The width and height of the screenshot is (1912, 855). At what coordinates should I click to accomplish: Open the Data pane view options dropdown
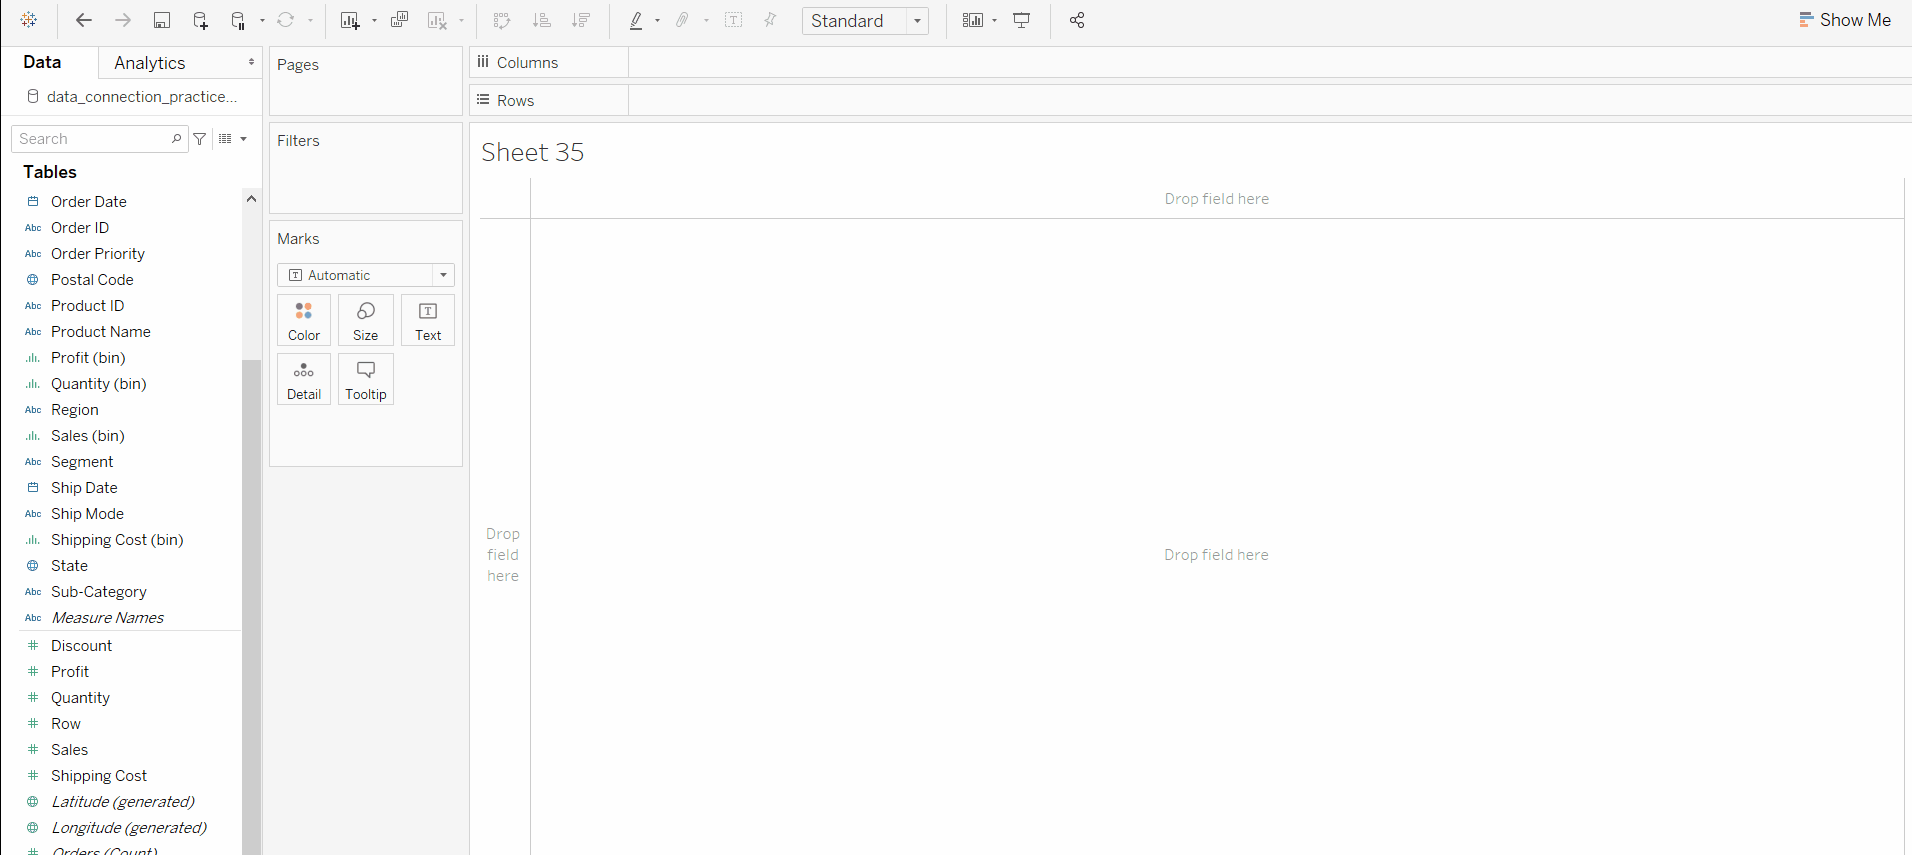(232, 139)
